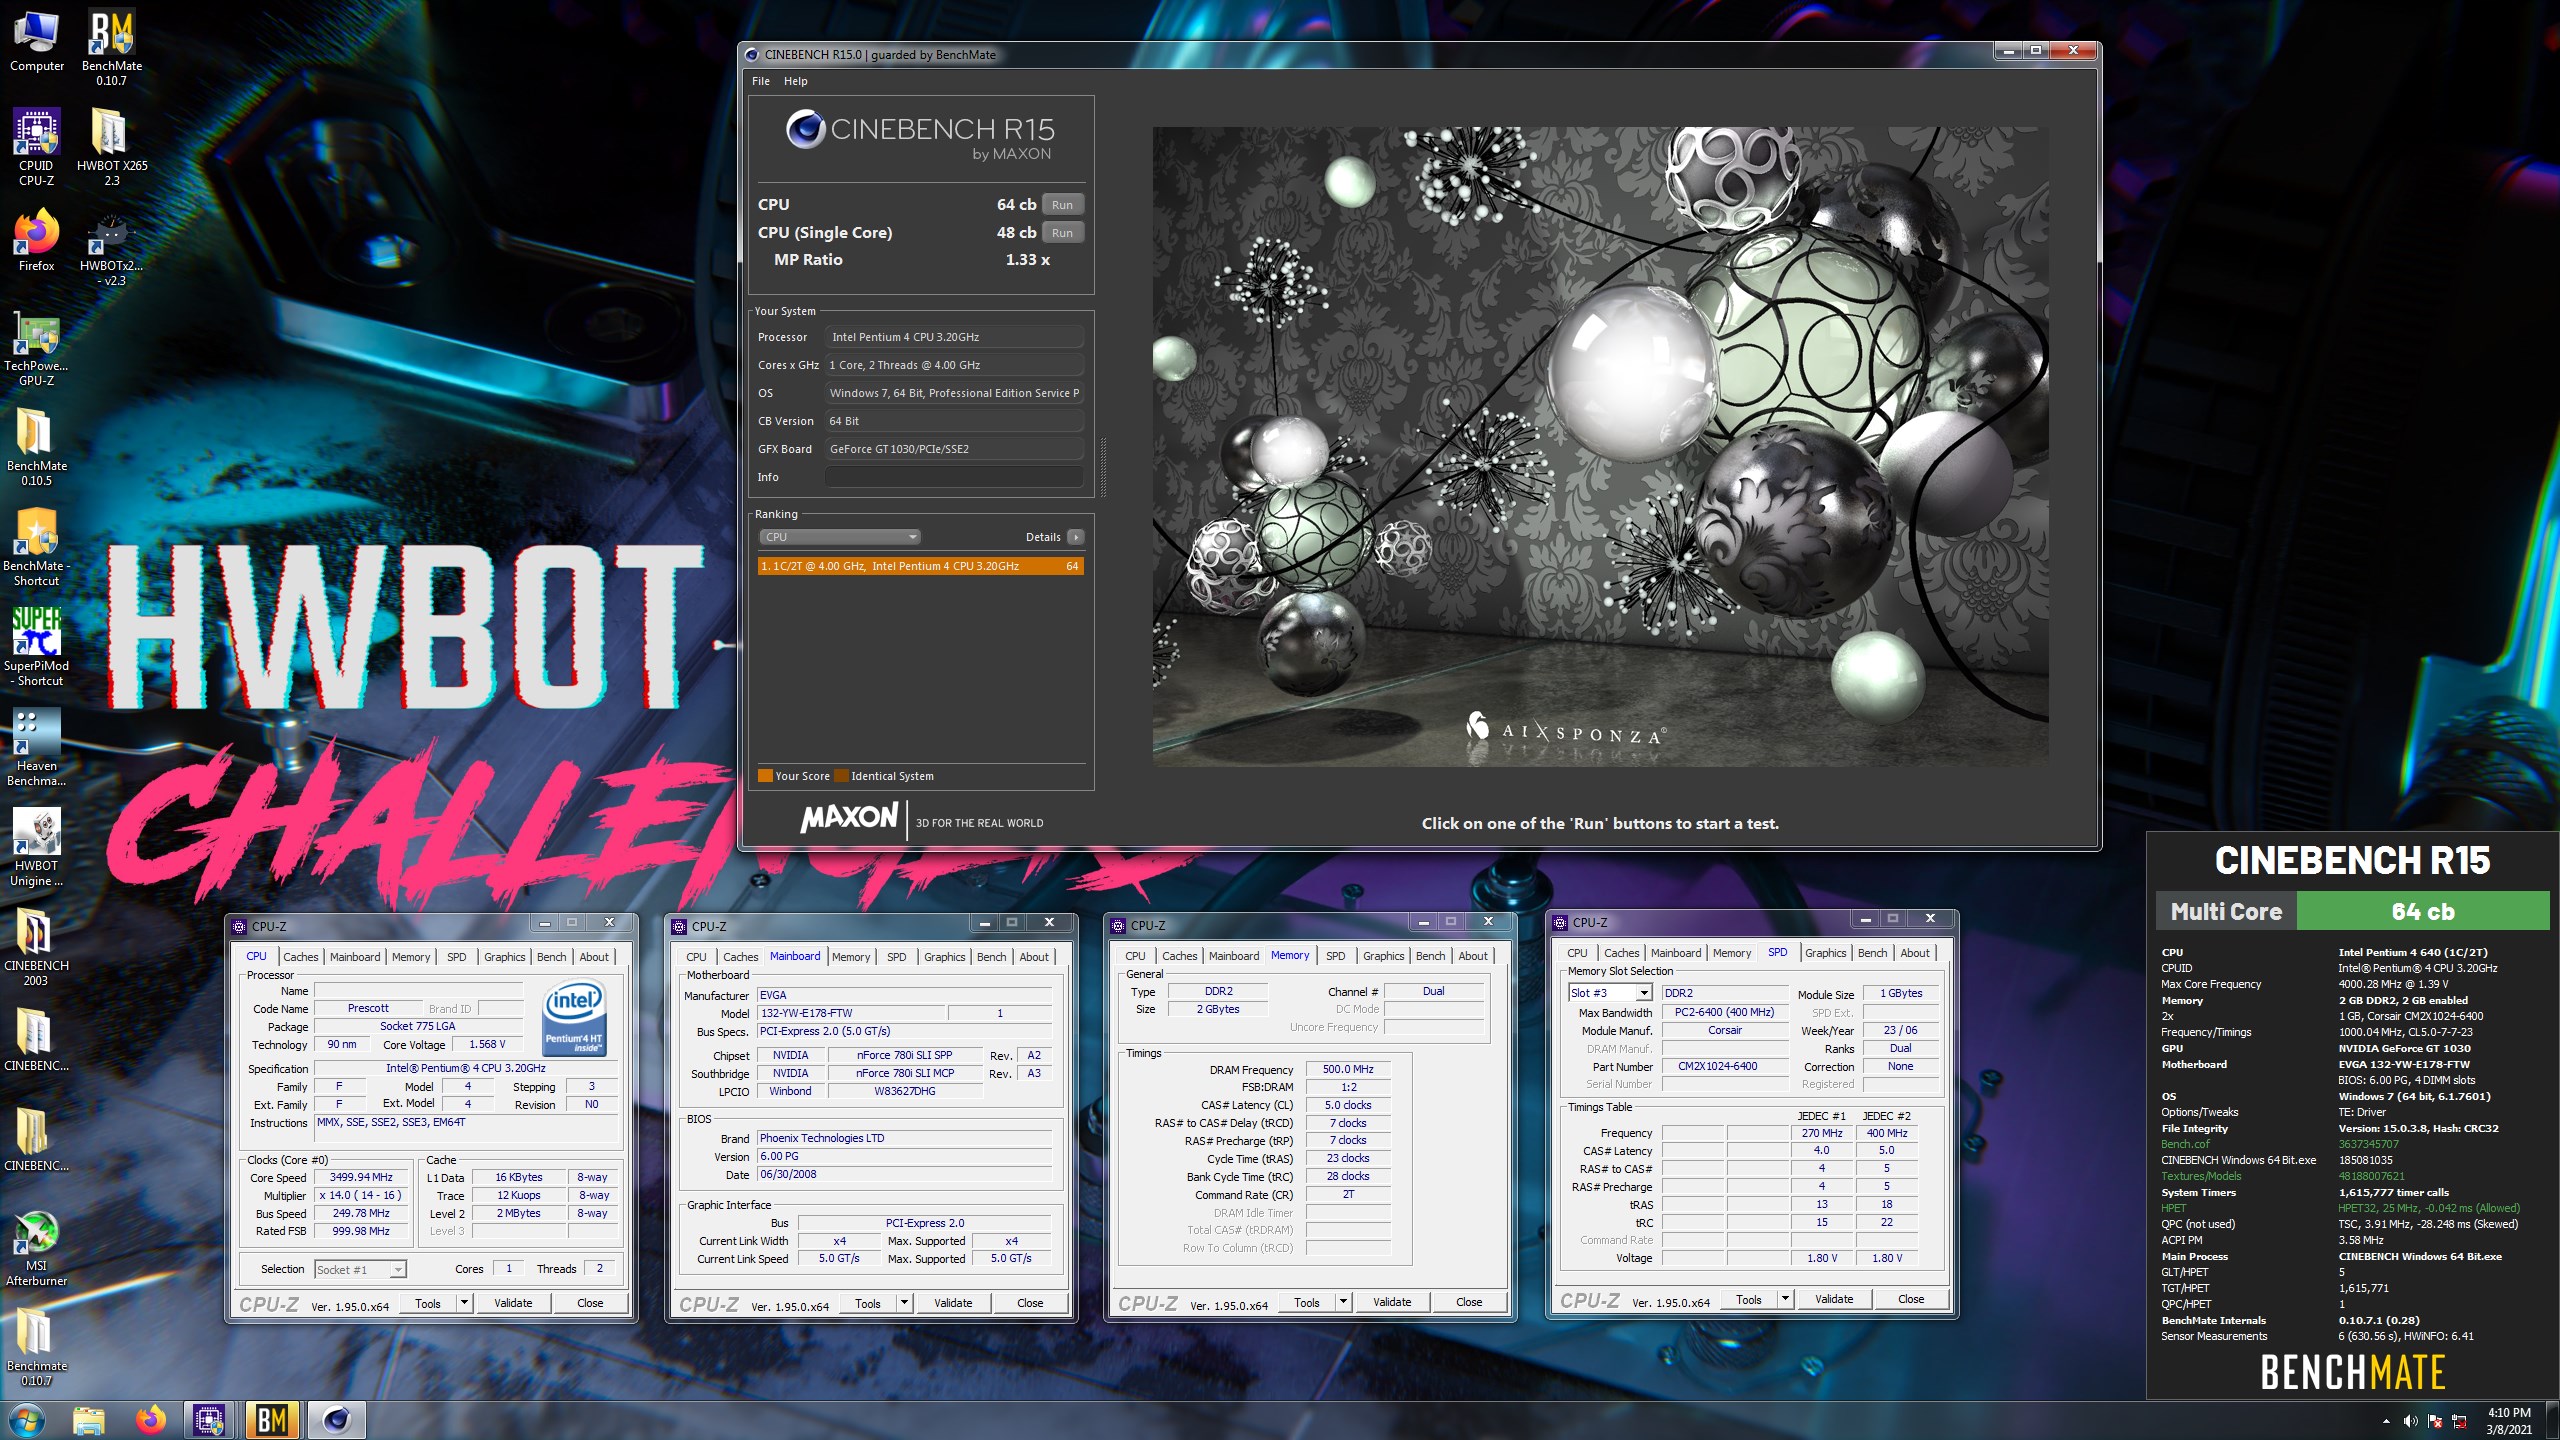The width and height of the screenshot is (2560, 1440).
Task: Click the taskbar clock showing 4:10 PM
Action: pos(2509,1421)
